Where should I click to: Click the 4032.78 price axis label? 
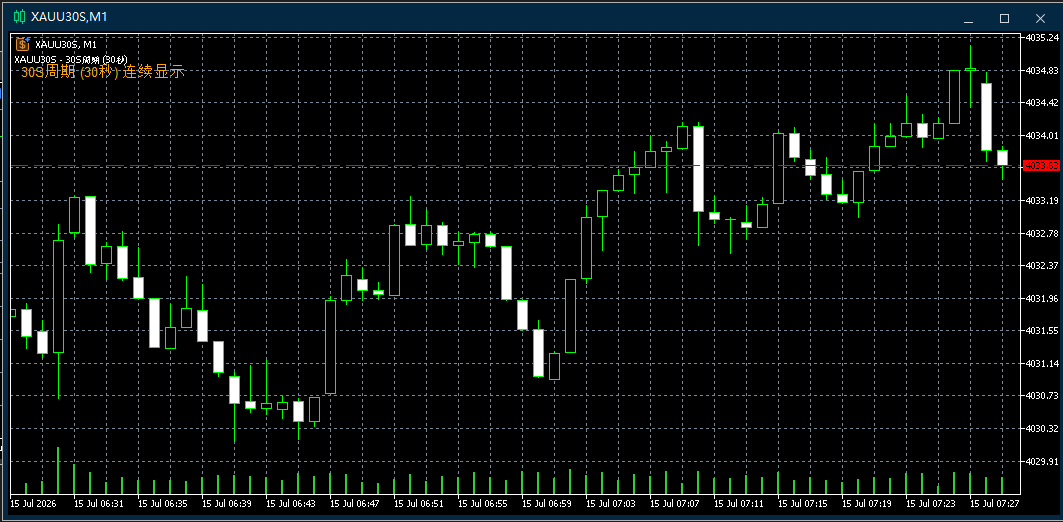click(x=1042, y=233)
